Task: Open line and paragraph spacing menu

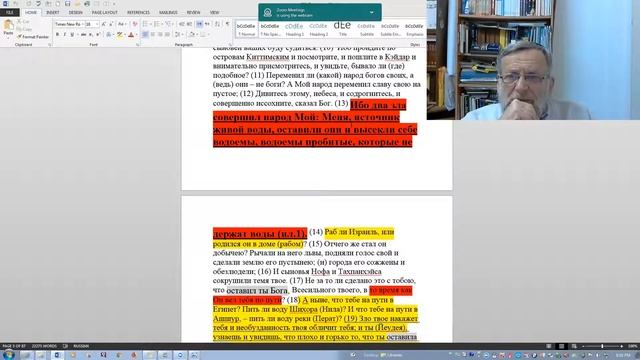Action: pyautogui.click(x=179, y=35)
